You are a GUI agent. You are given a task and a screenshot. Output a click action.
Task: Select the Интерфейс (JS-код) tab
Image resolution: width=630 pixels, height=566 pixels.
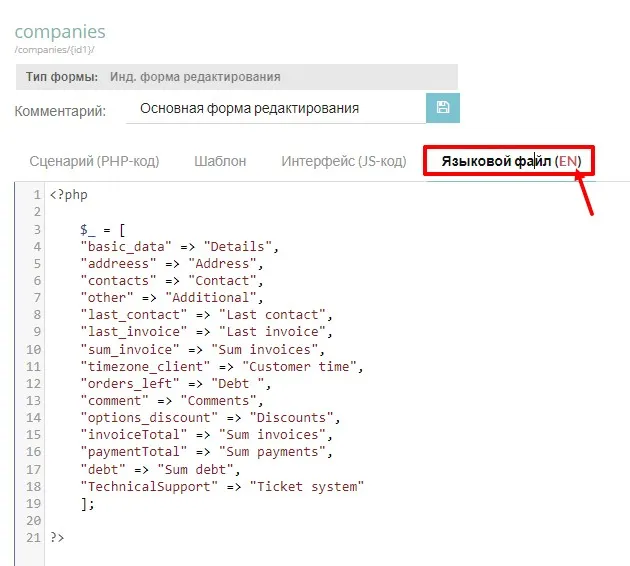coord(343,161)
